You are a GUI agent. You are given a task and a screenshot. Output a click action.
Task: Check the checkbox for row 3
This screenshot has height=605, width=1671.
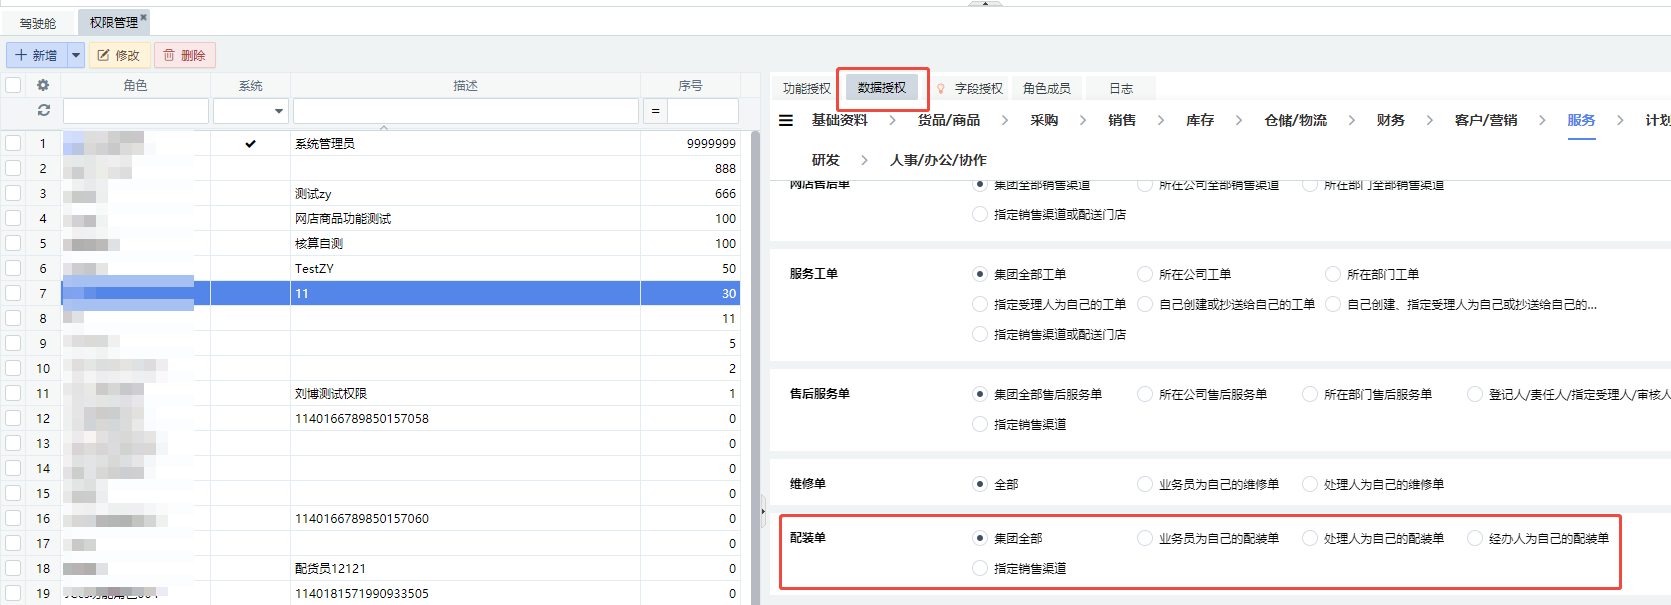pos(14,193)
